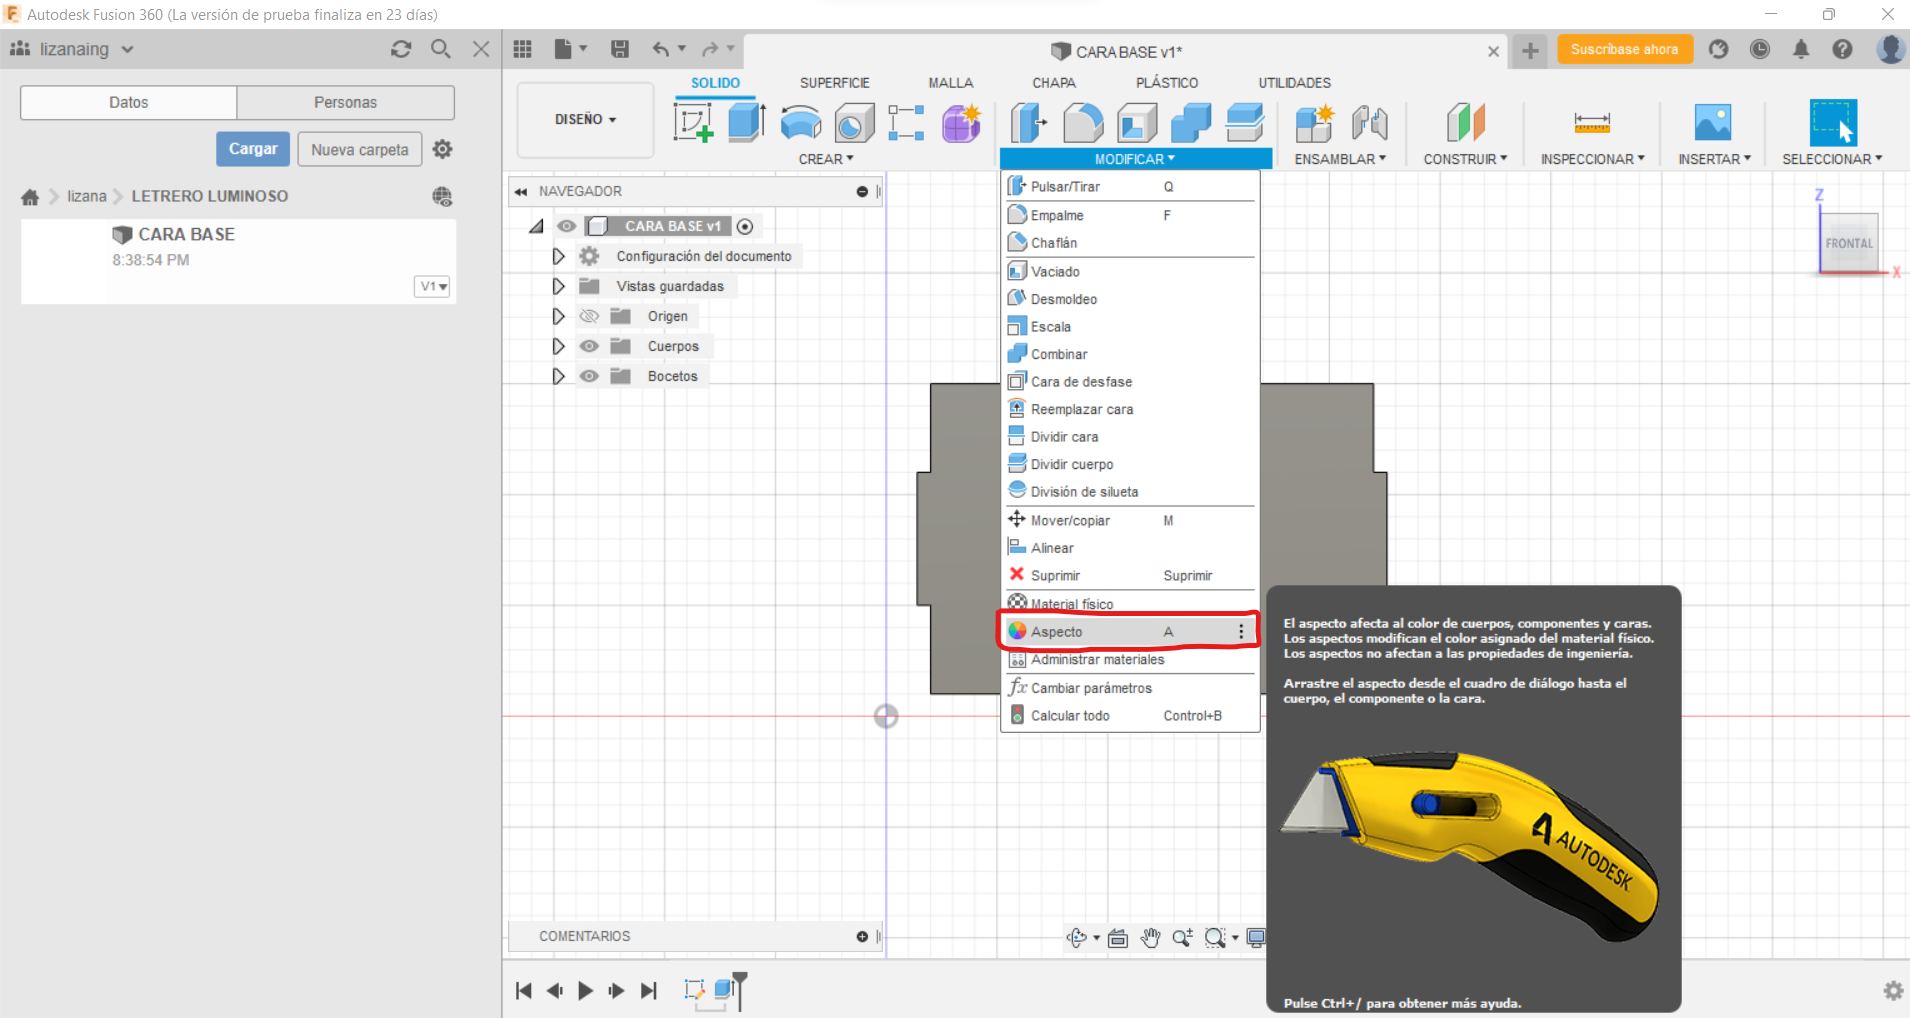Open the CREAR dropdown menu

point(826,159)
